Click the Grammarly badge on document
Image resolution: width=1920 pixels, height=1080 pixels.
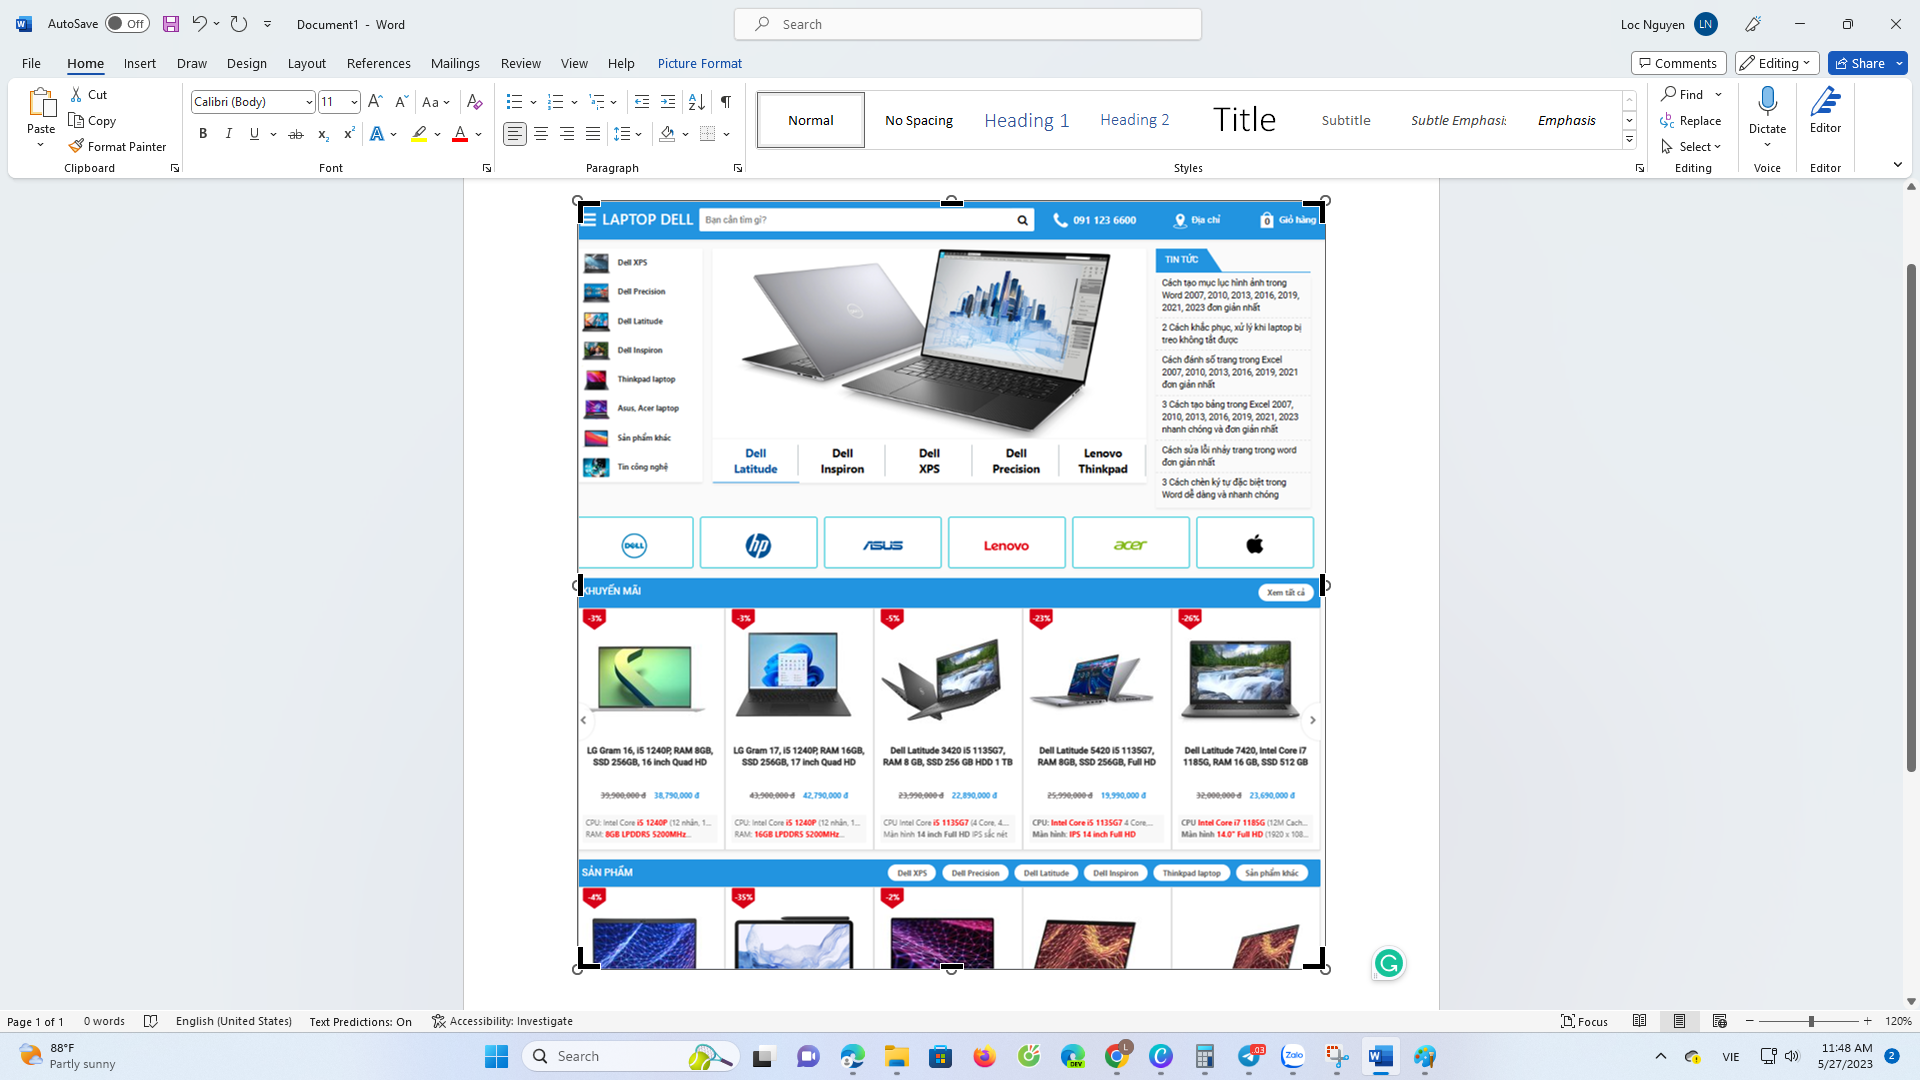coord(1388,963)
